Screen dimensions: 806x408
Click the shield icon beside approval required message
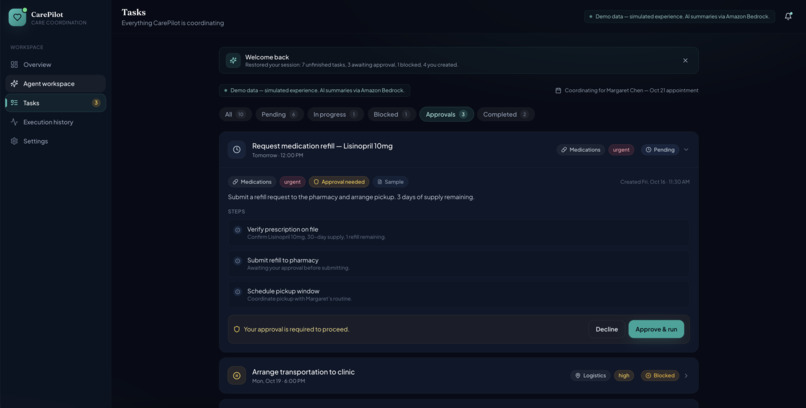pyautogui.click(x=237, y=329)
